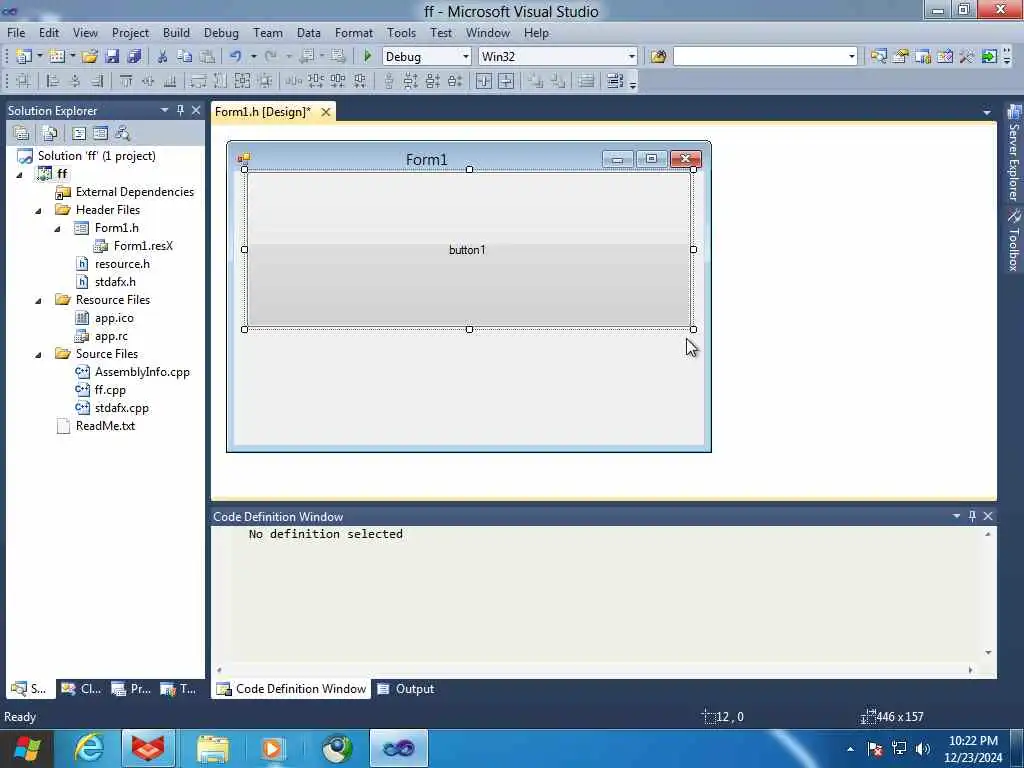Viewport: 1024px width, 768px height.
Task: Open the Solution Explorer window options dropdown
Action: pyautogui.click(x=165, y=110)
